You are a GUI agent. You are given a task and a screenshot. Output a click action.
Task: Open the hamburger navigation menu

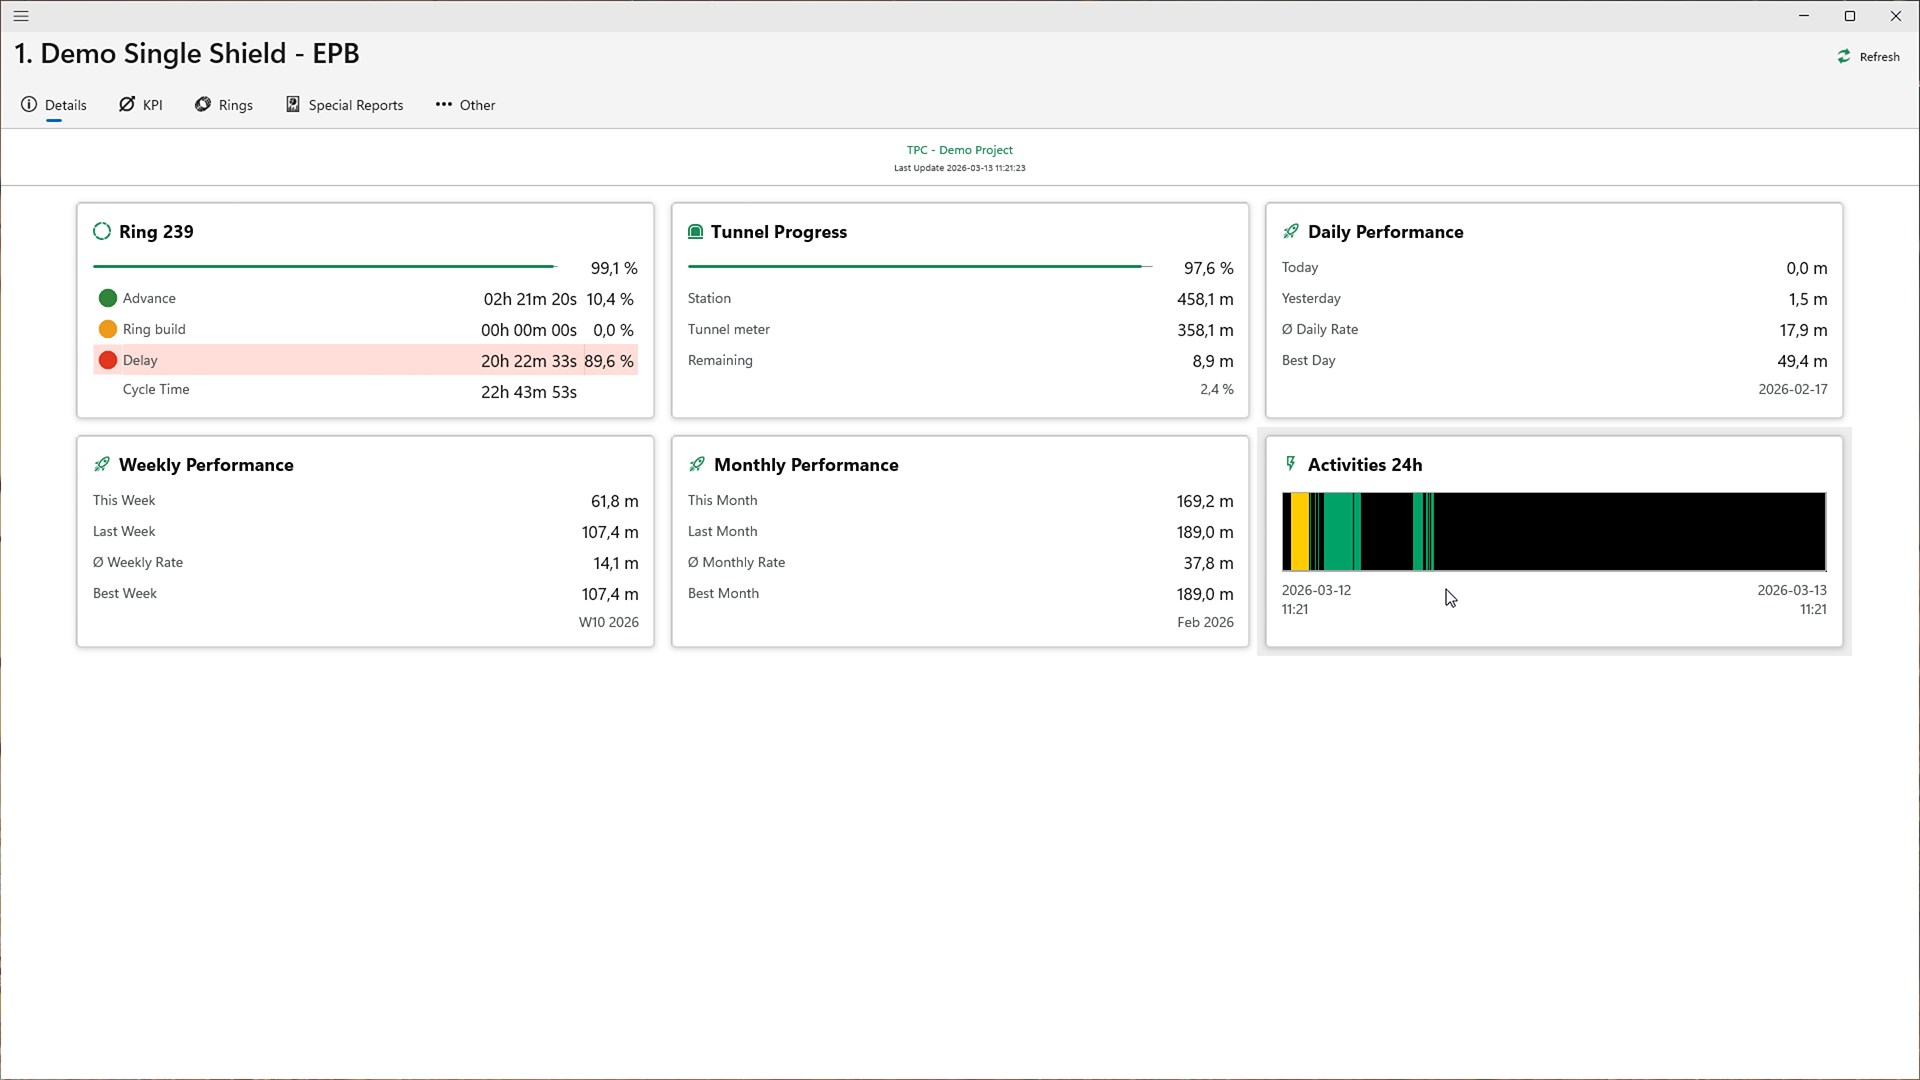21,16
